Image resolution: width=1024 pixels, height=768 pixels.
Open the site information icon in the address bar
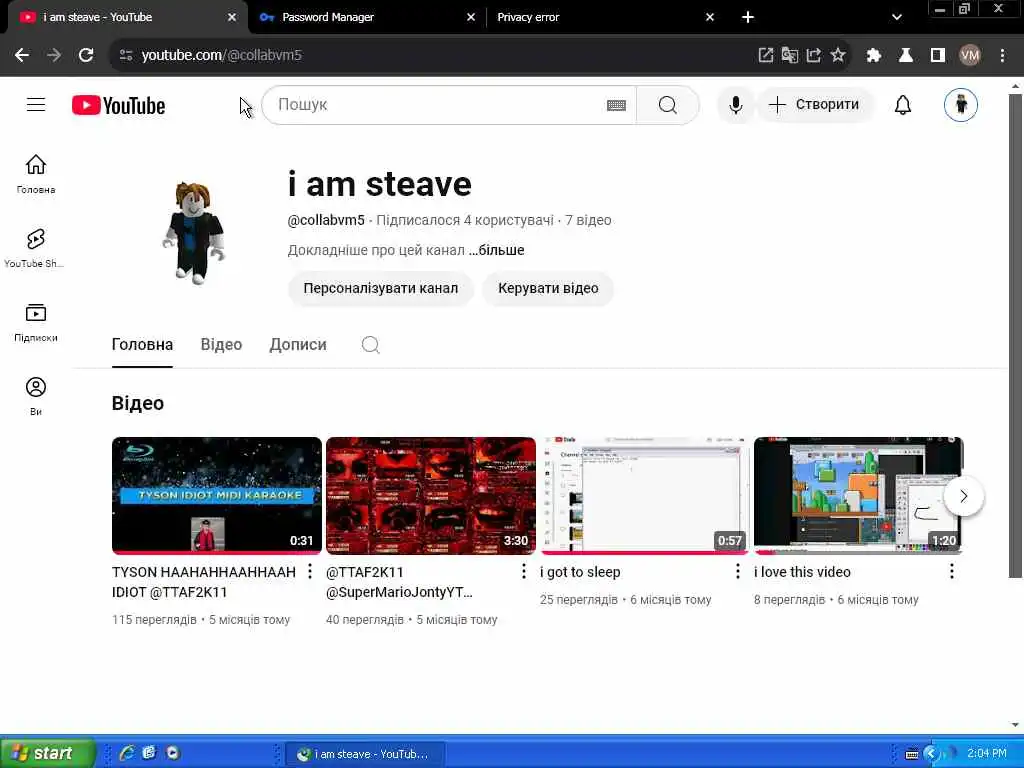pyautogui.click(x=126, y=56)
